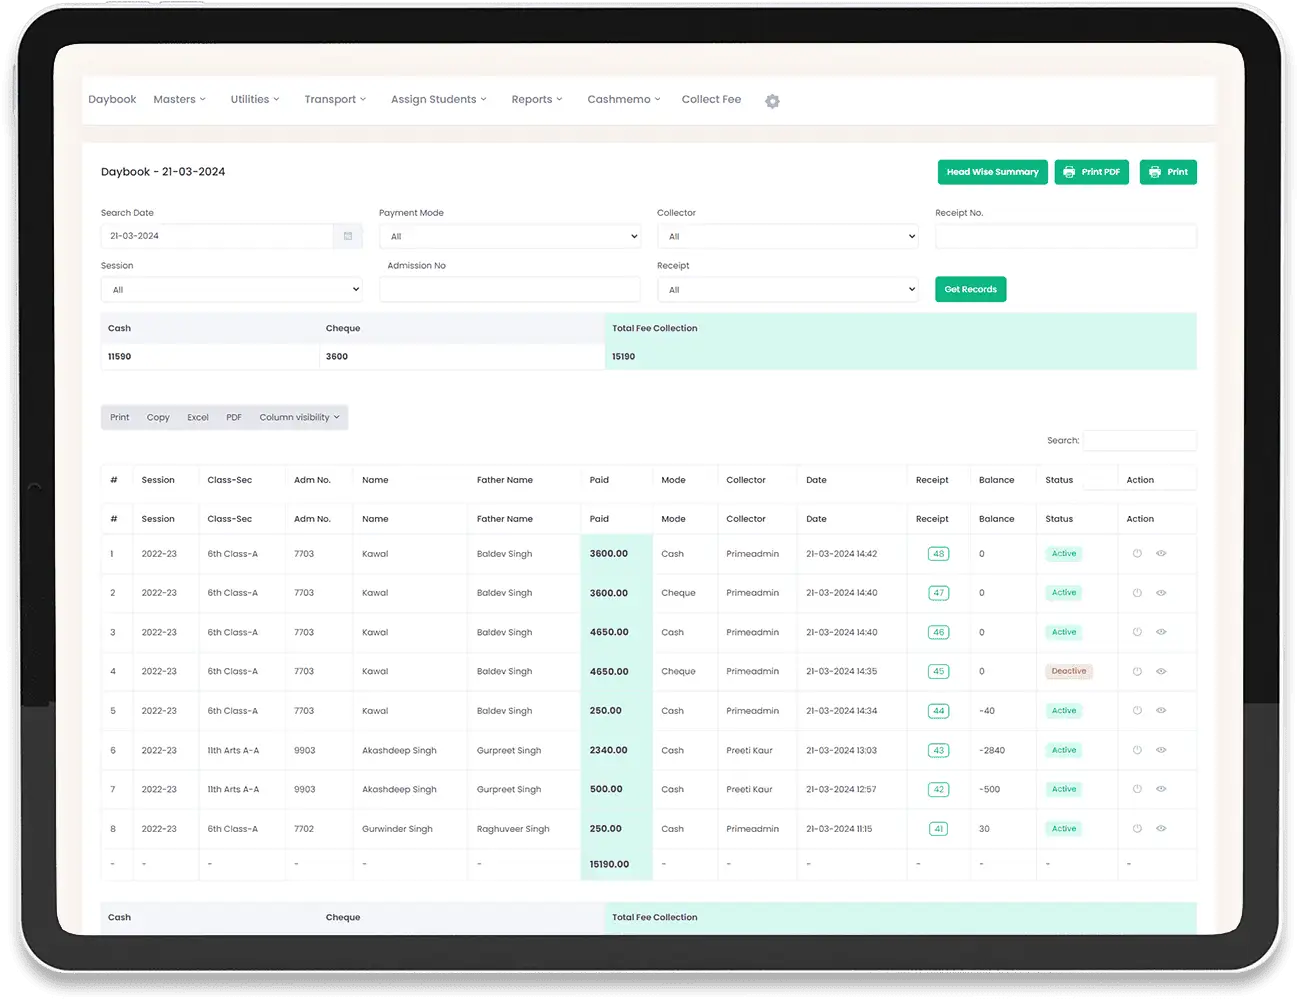This screenshot has height=1000, width=1299.
Task: Select Collect Fee from the navigation bar
Action: click(x=711, y=99)
